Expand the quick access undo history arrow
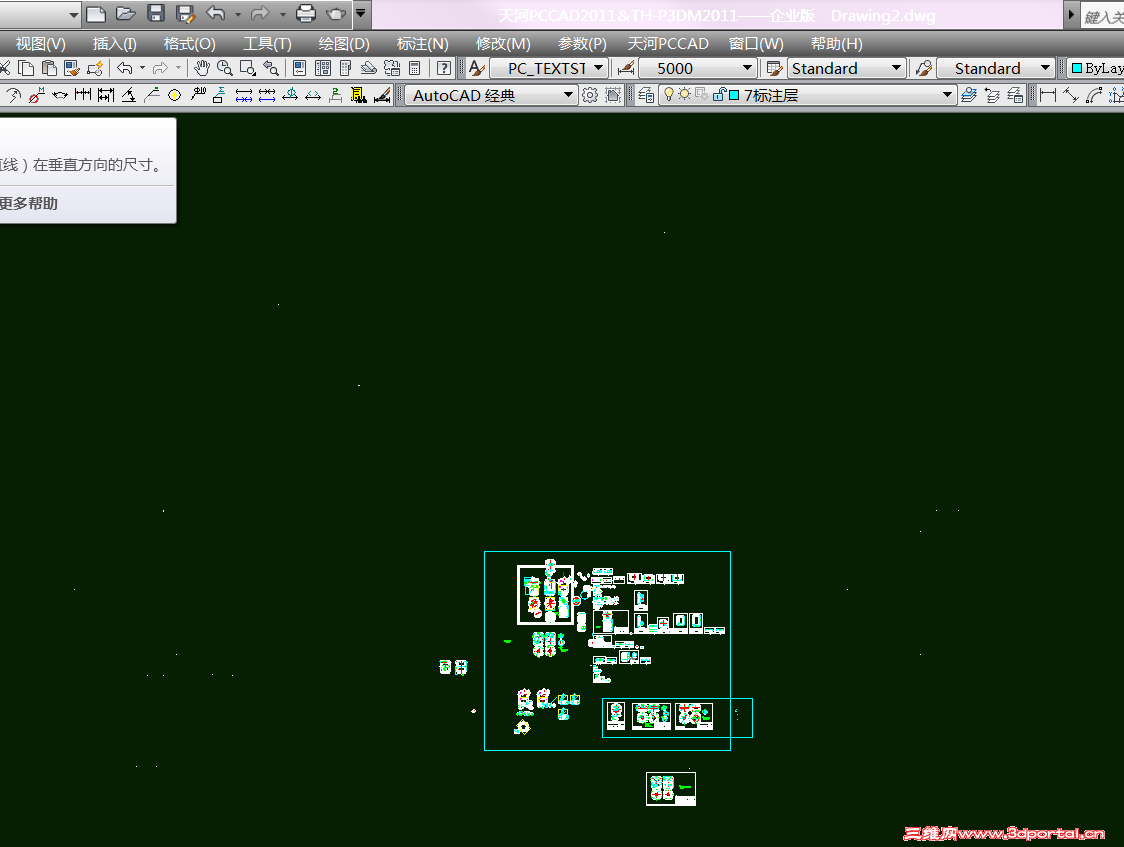The image size is (1124, 847). coord(238,14)
